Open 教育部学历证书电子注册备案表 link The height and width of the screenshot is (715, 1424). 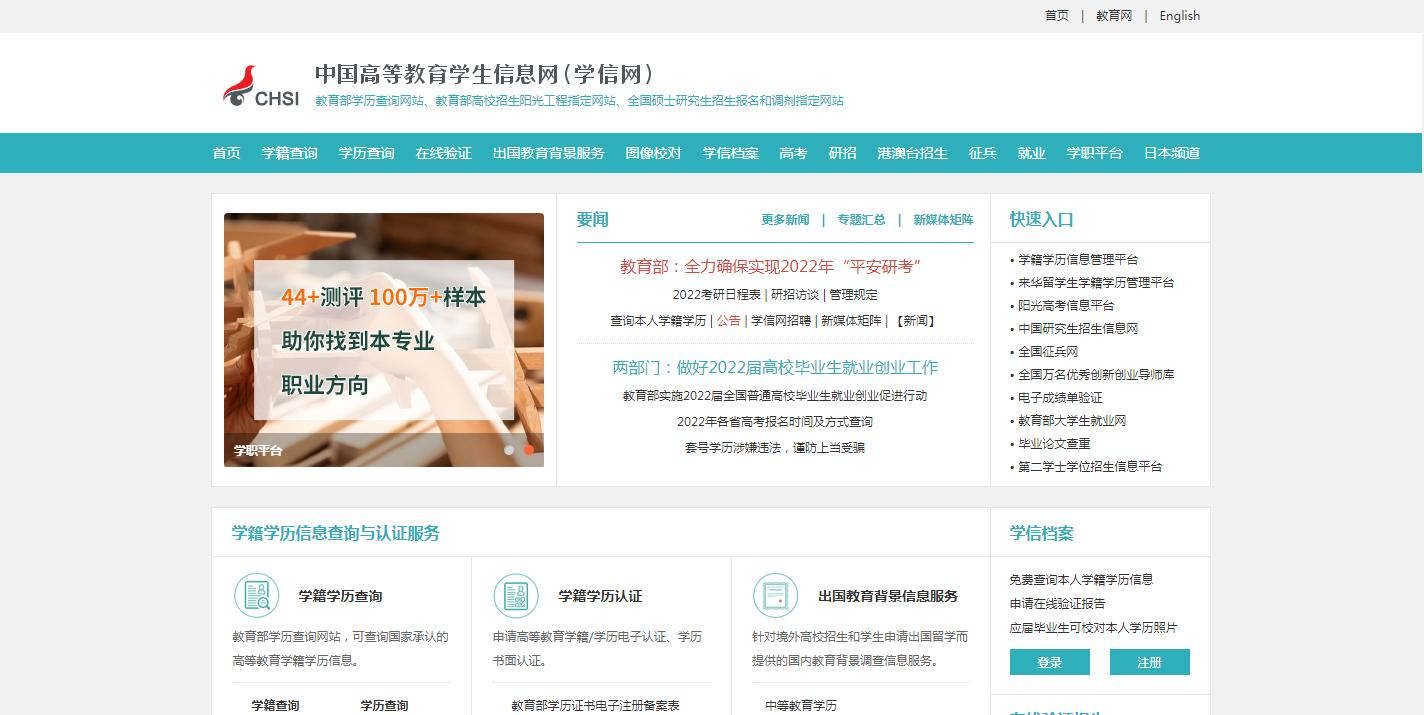click(x=595, y=705)
